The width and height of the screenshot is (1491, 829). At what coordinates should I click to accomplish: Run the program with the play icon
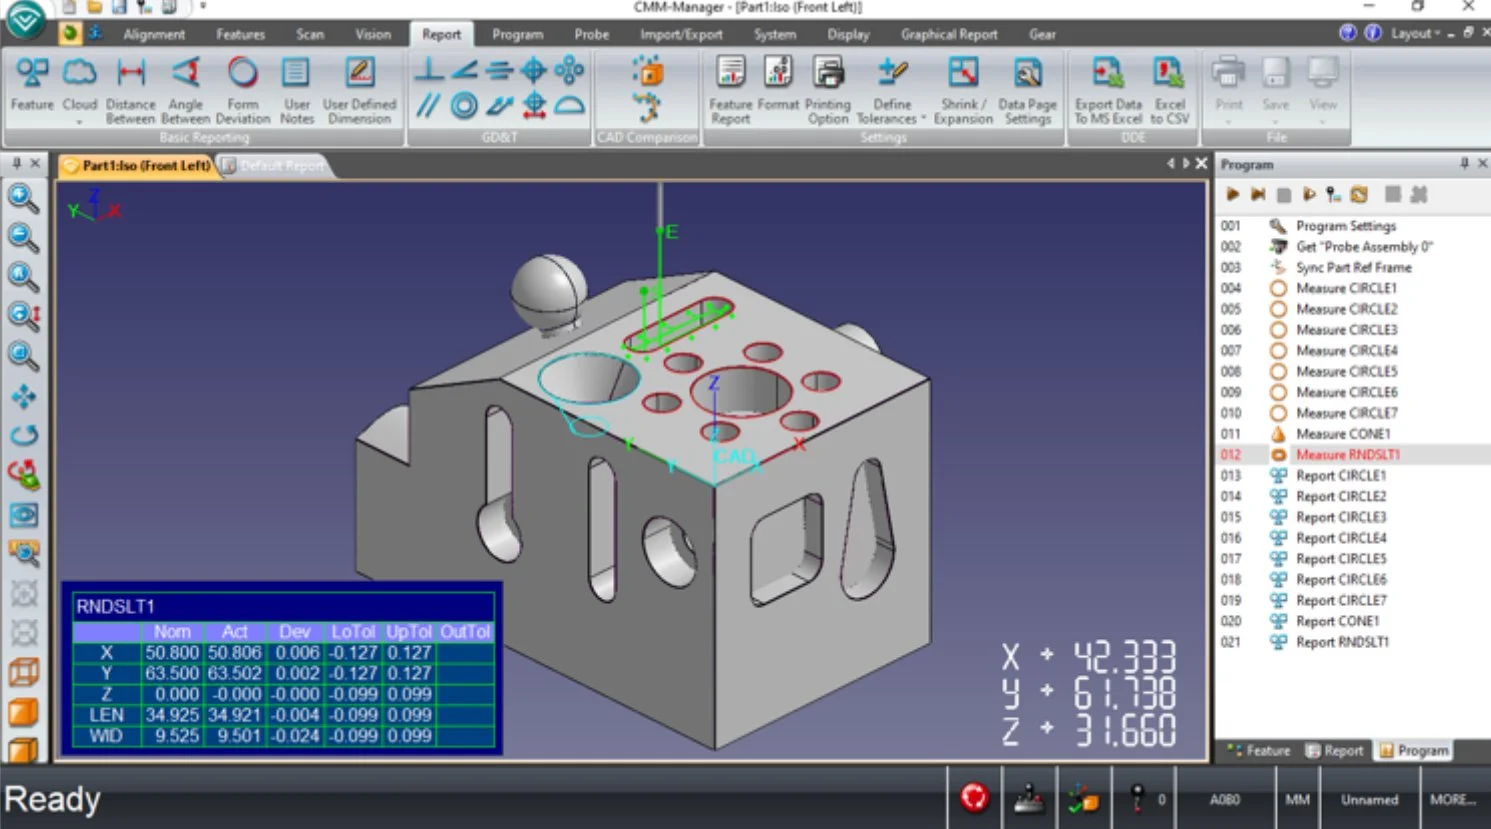[x=1232, y=195]
